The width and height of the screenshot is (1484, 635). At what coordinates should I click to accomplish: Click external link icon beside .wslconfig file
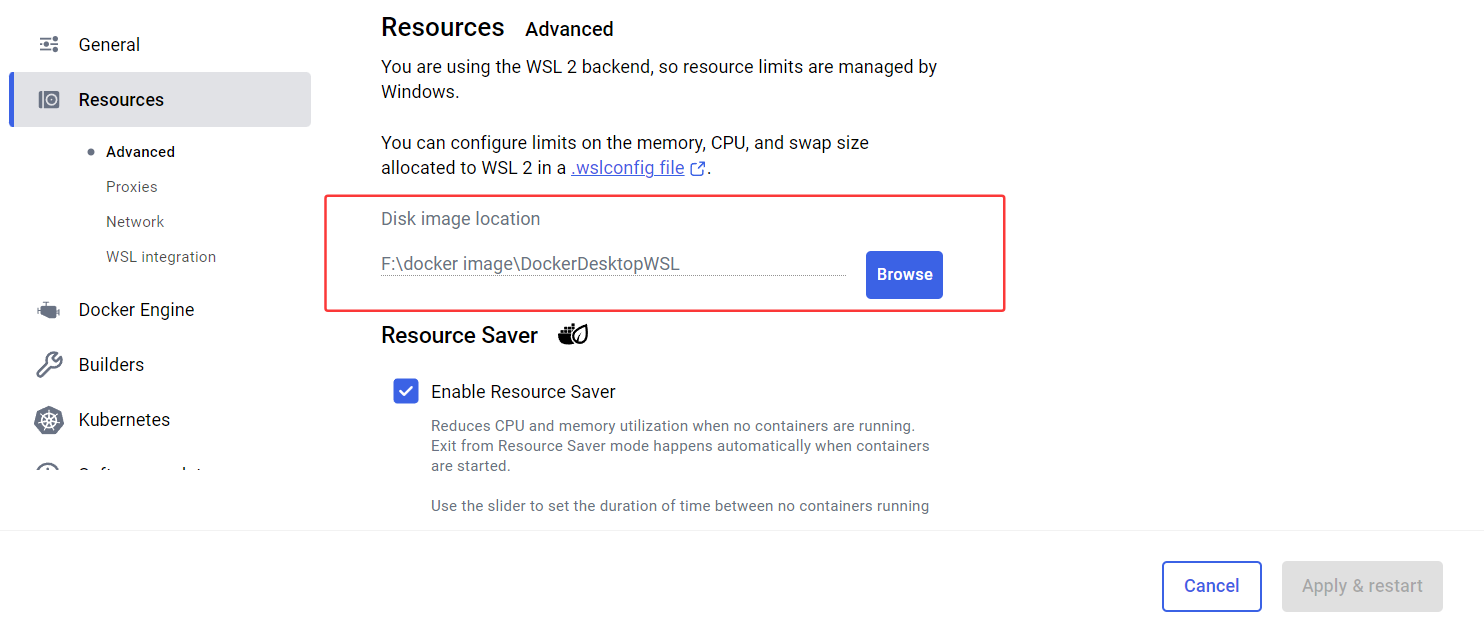pos(698,169)
